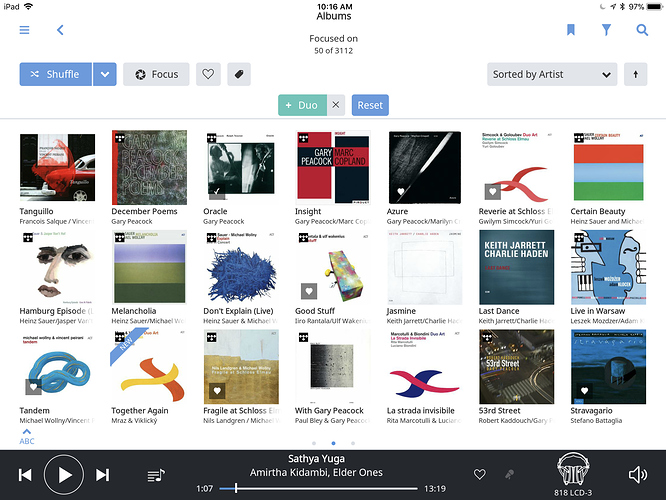666x500 pixels.
Task: Play the current track Sathya Yuga
Action: coord(64,475)
